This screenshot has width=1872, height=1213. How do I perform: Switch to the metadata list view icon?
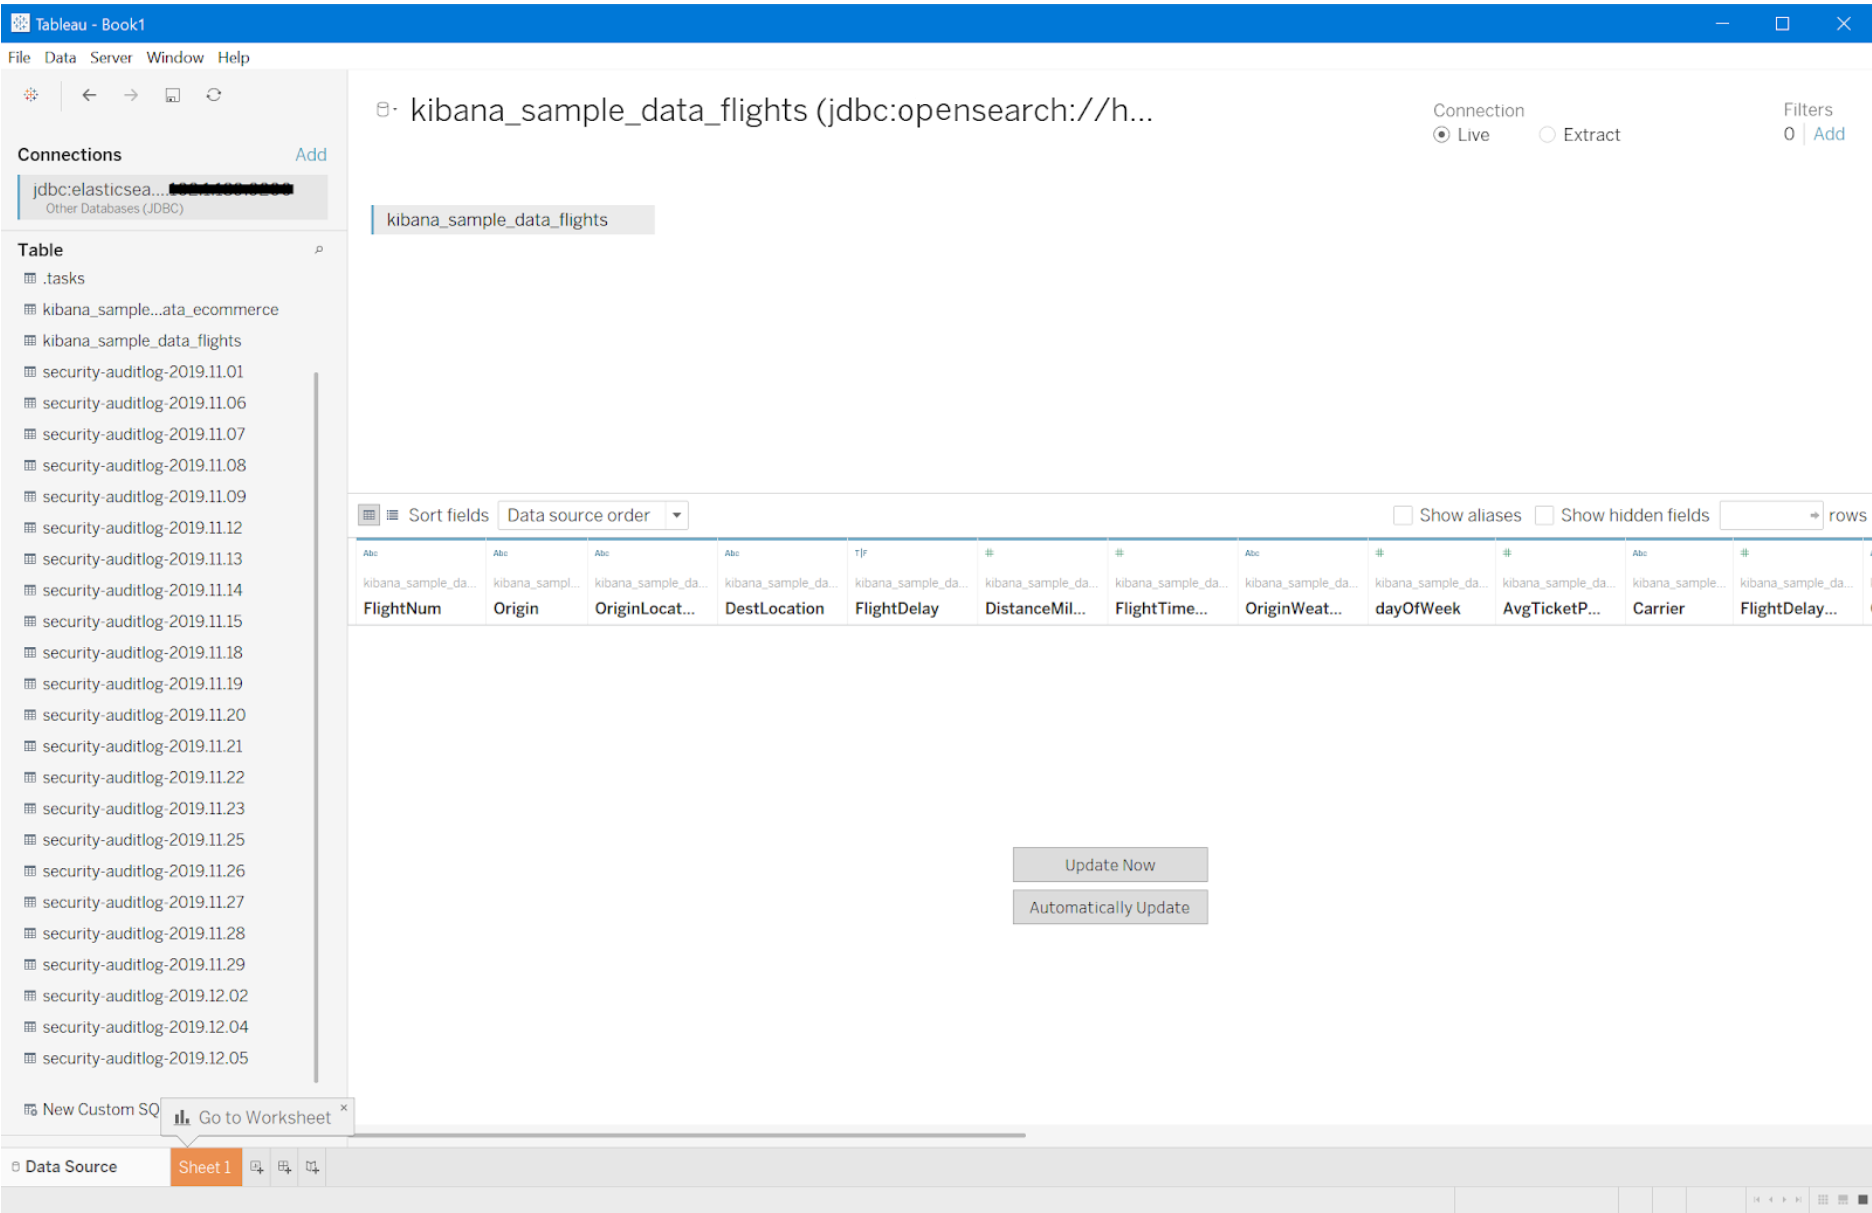pyautogui.click(x=393, y=515)
